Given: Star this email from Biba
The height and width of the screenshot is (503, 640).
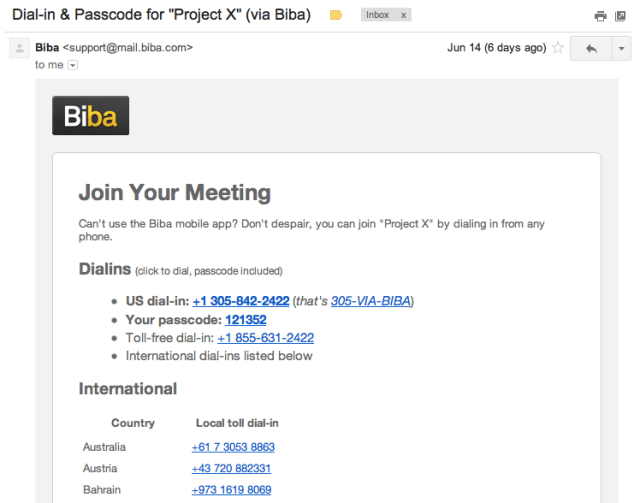Looking at the screenshot, I should 558,48.
